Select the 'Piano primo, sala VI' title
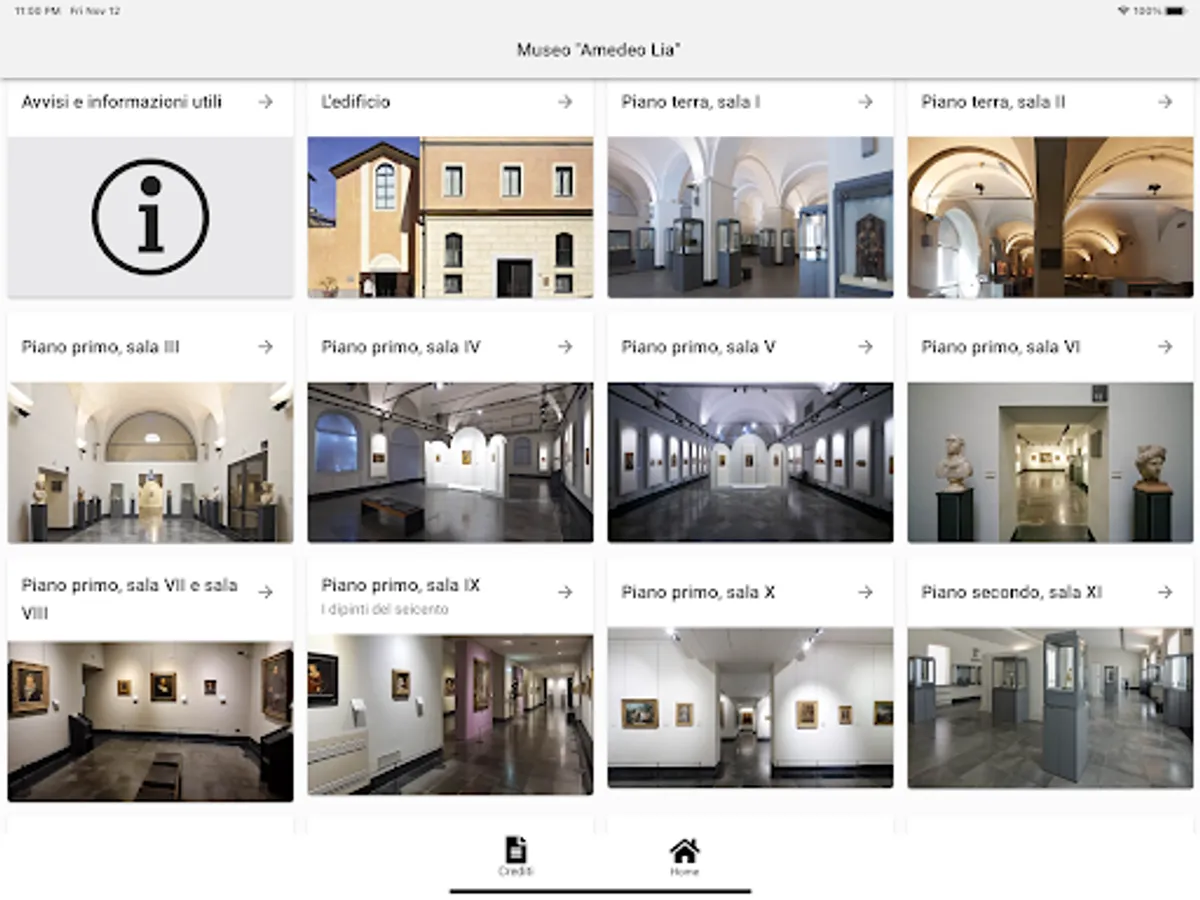Viewport: 1200px width, 900px height. pos(1000,347)
